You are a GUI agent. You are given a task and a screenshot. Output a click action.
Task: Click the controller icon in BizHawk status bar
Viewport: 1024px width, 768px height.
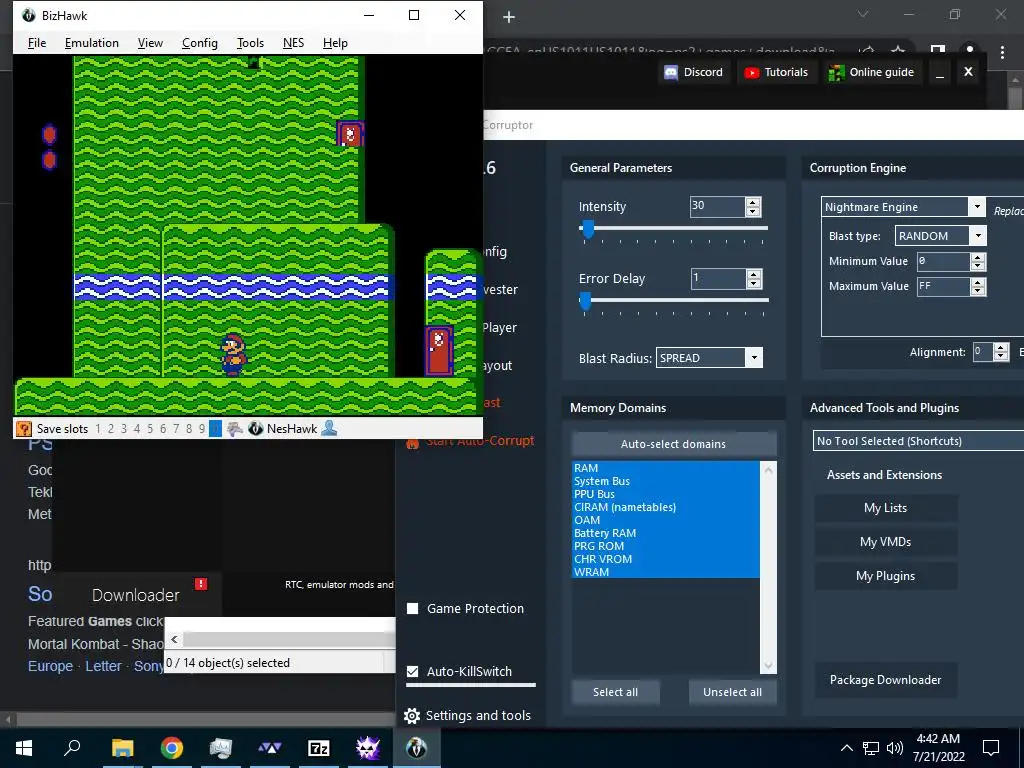point(235,429)
